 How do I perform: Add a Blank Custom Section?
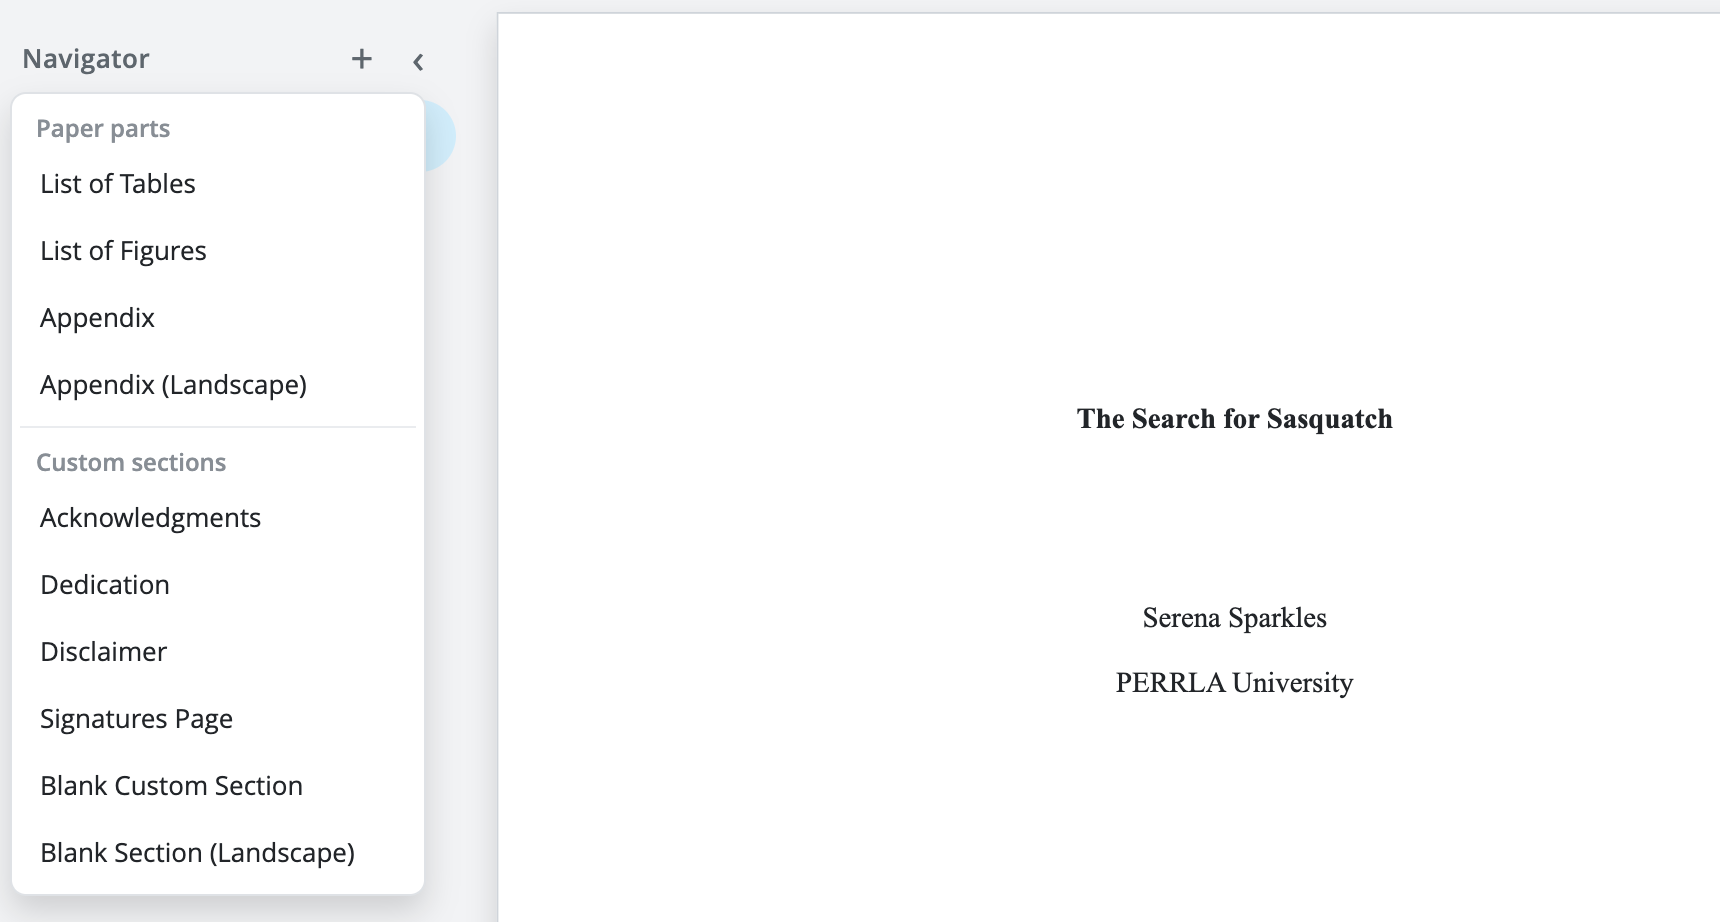tap(218, 786)
